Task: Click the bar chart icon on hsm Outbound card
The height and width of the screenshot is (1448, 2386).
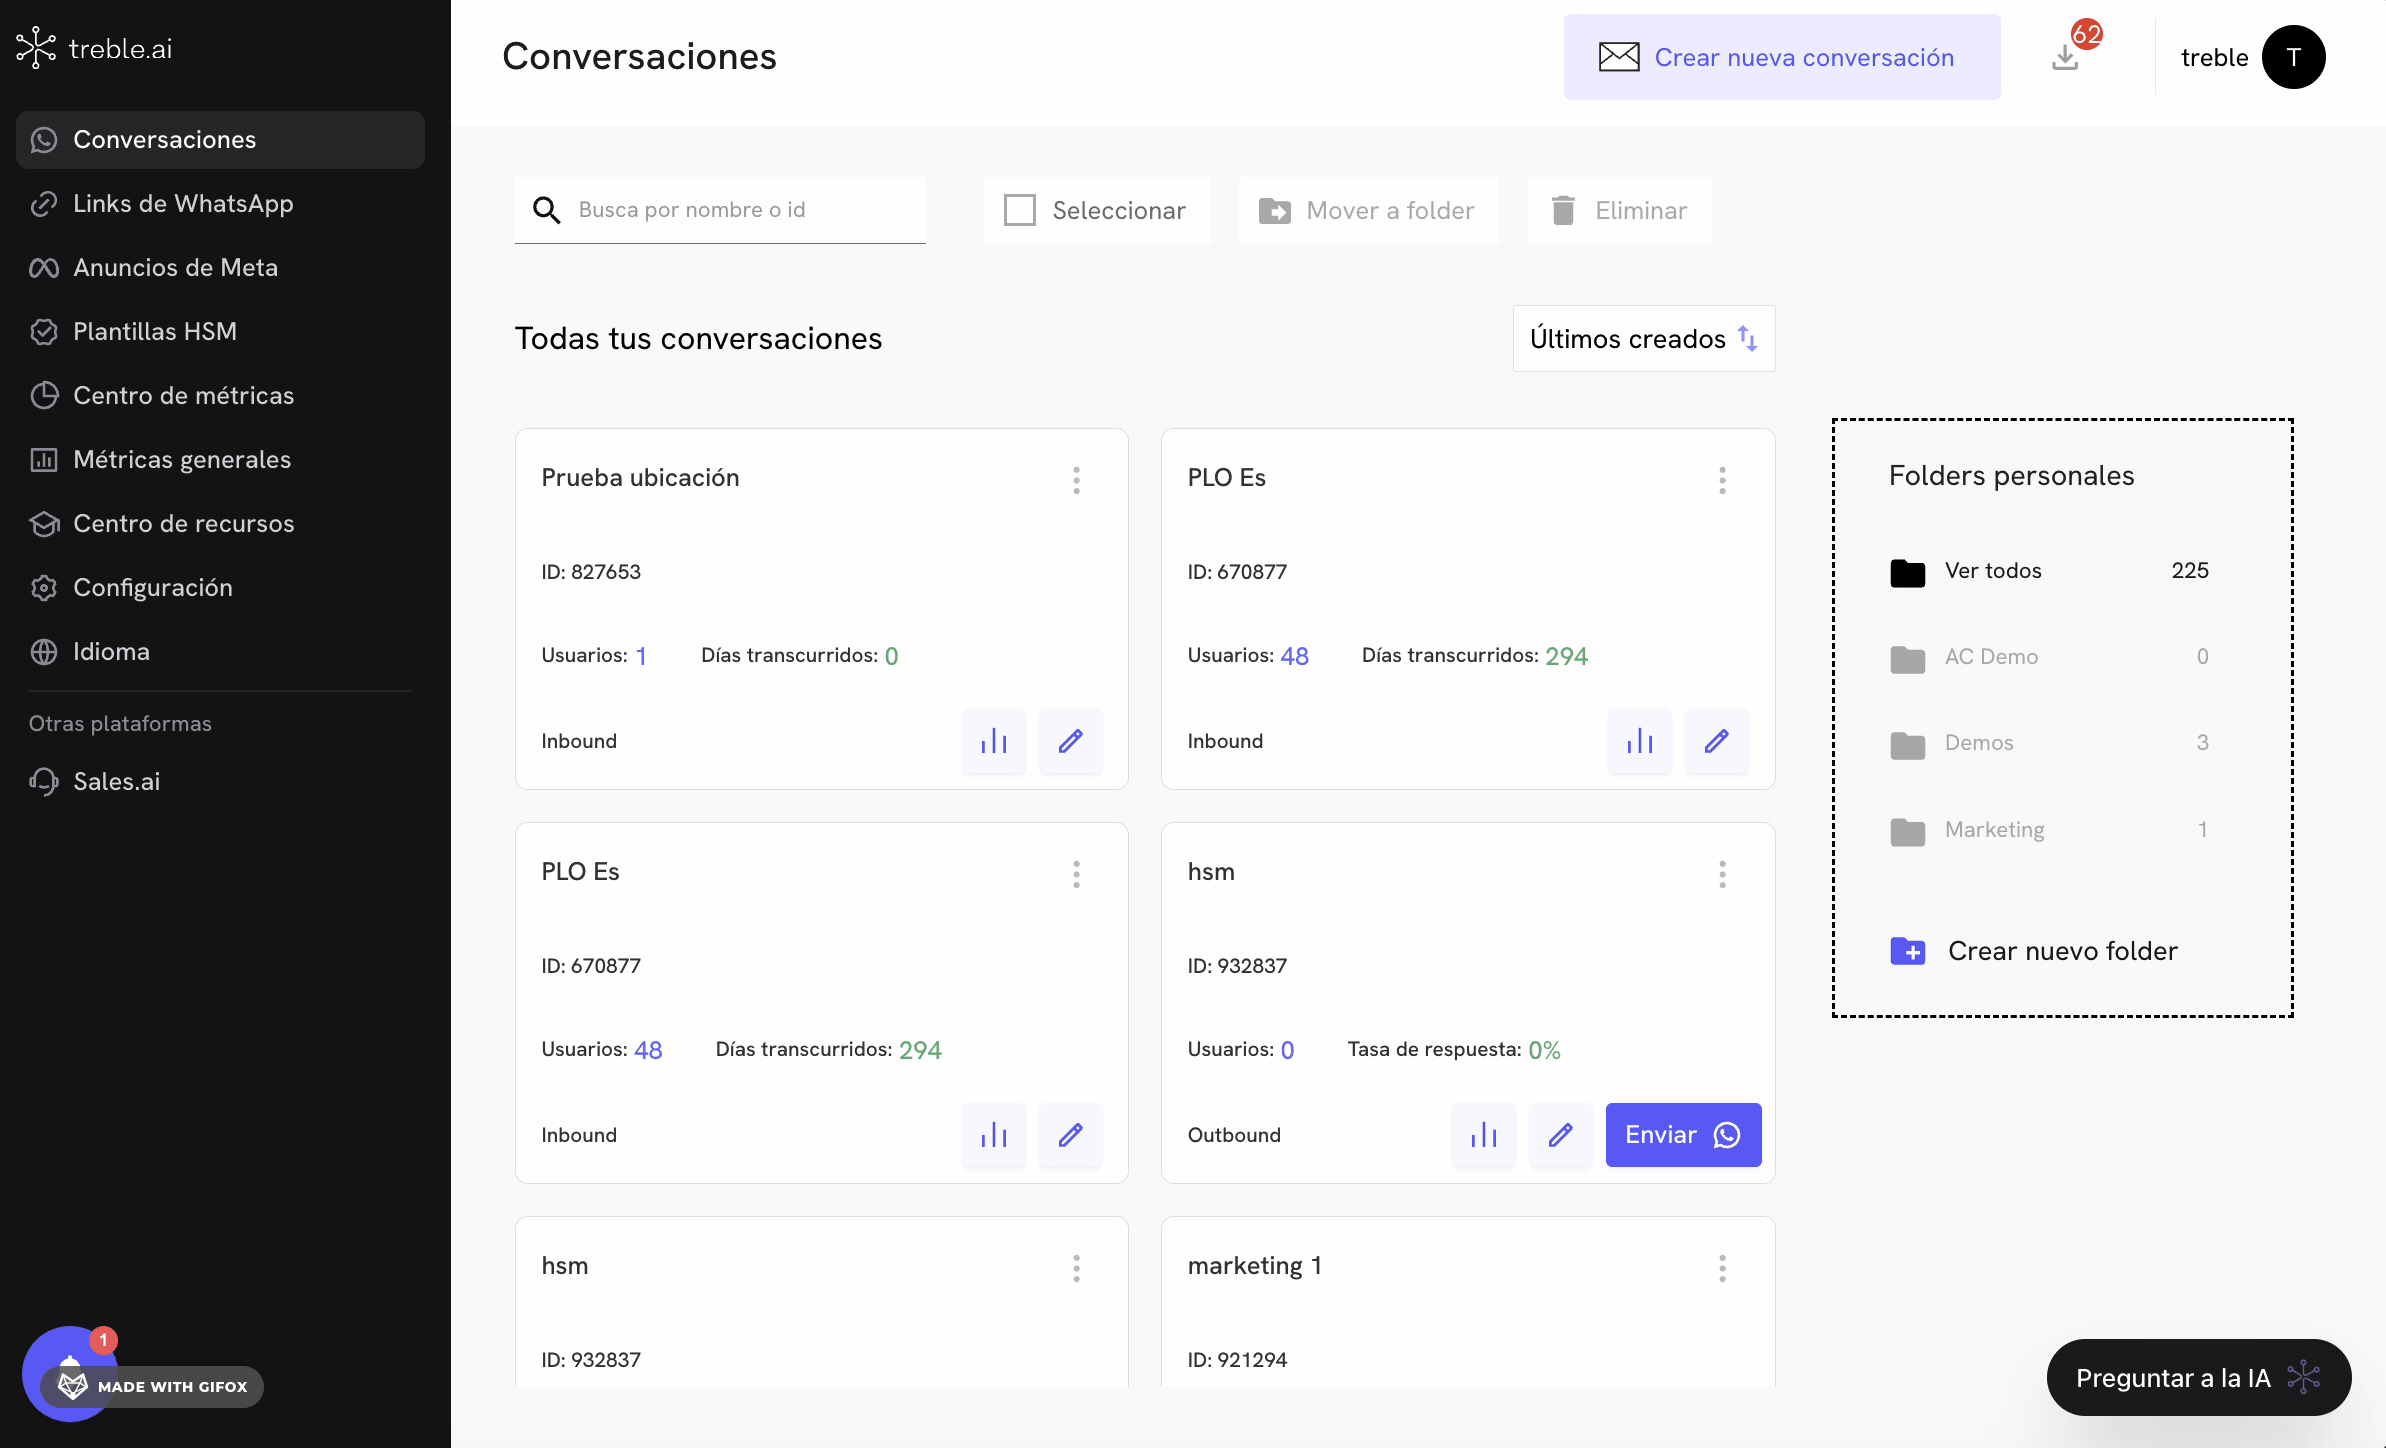Action: [1483, 1135]
